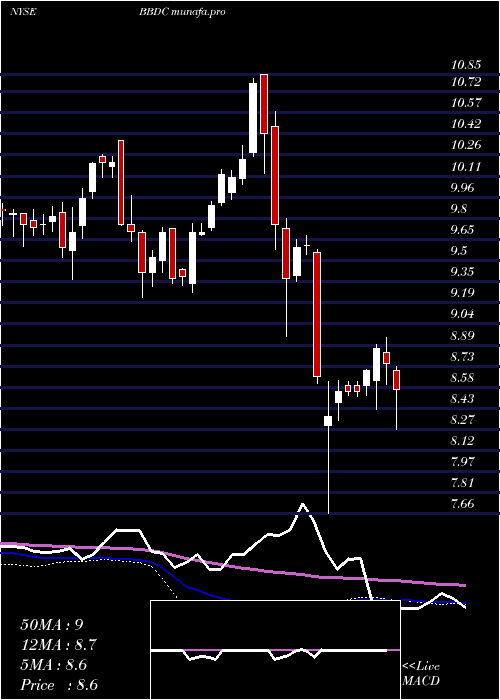Click the 10.57 price label

(x=466, y=103)
